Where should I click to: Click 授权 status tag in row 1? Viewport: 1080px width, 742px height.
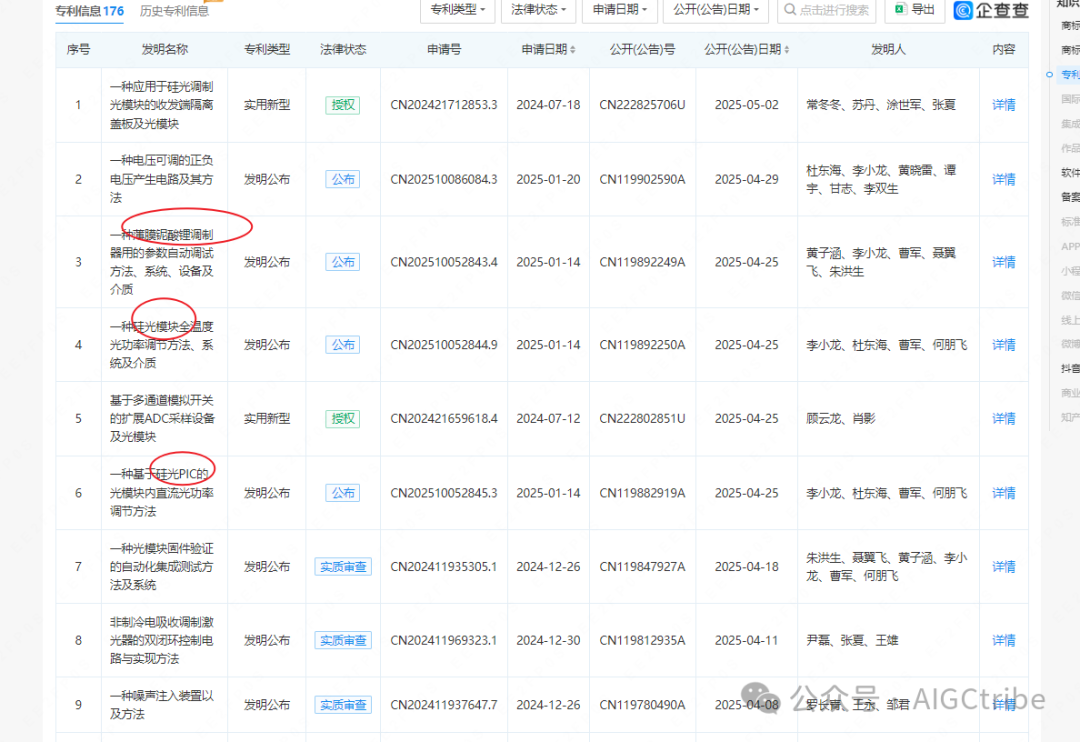click(x=343, y=105)
